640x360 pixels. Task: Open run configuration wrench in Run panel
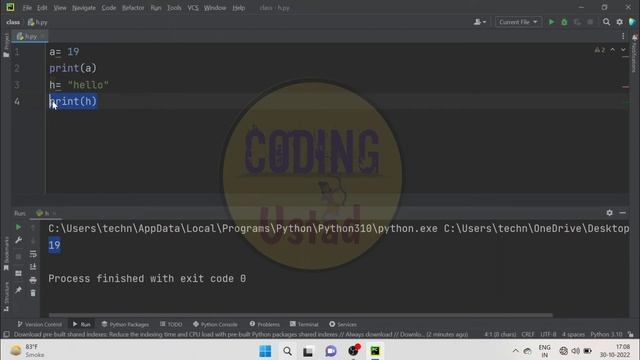[18, 240]
